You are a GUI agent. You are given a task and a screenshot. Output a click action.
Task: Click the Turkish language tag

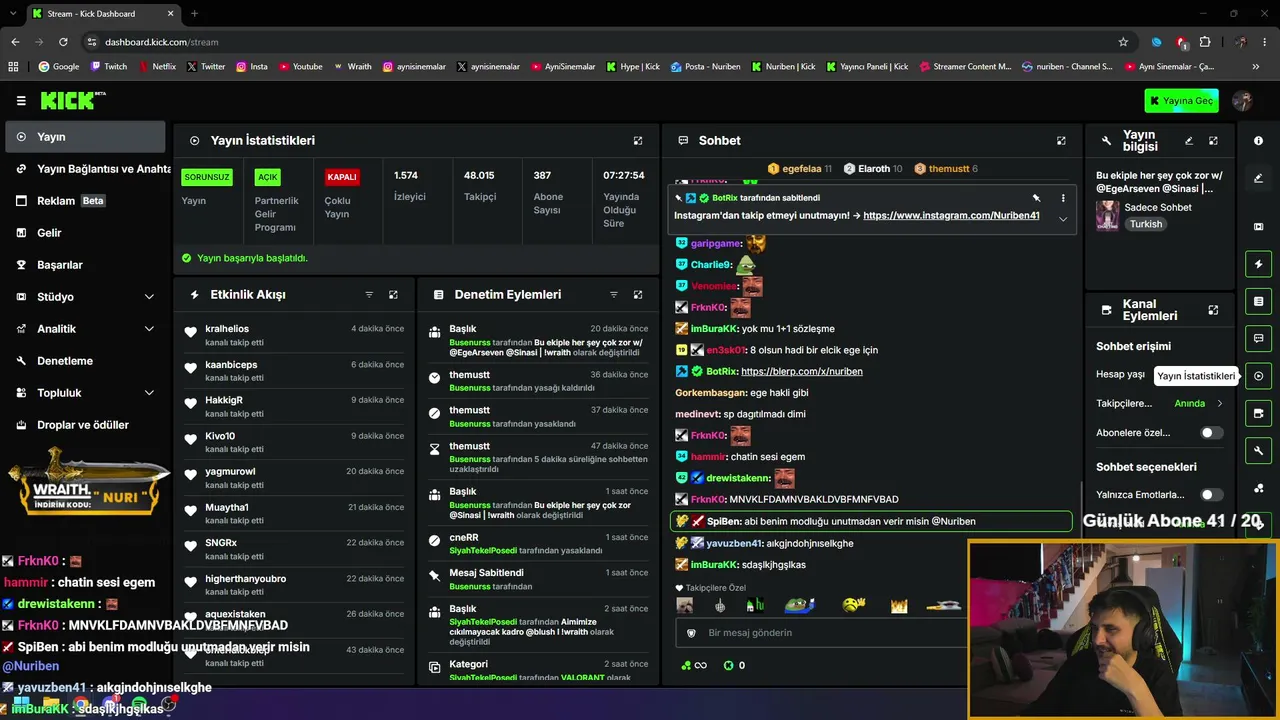(1146, 224)
